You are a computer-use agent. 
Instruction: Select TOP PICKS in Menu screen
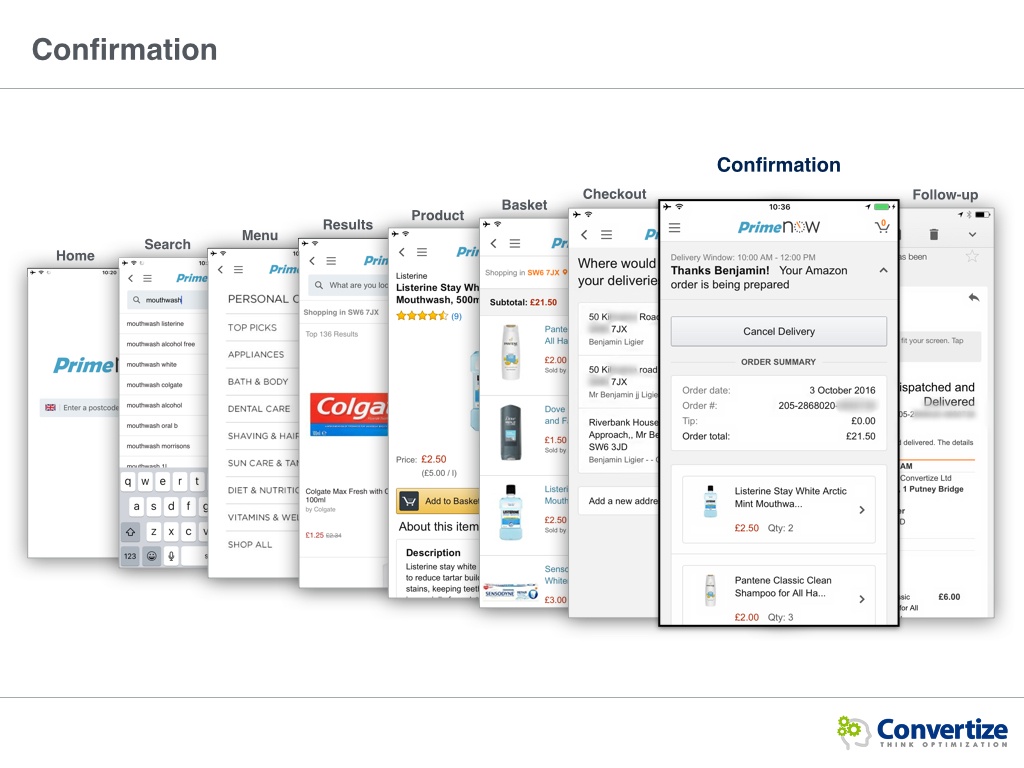click(x=252, y=328)
